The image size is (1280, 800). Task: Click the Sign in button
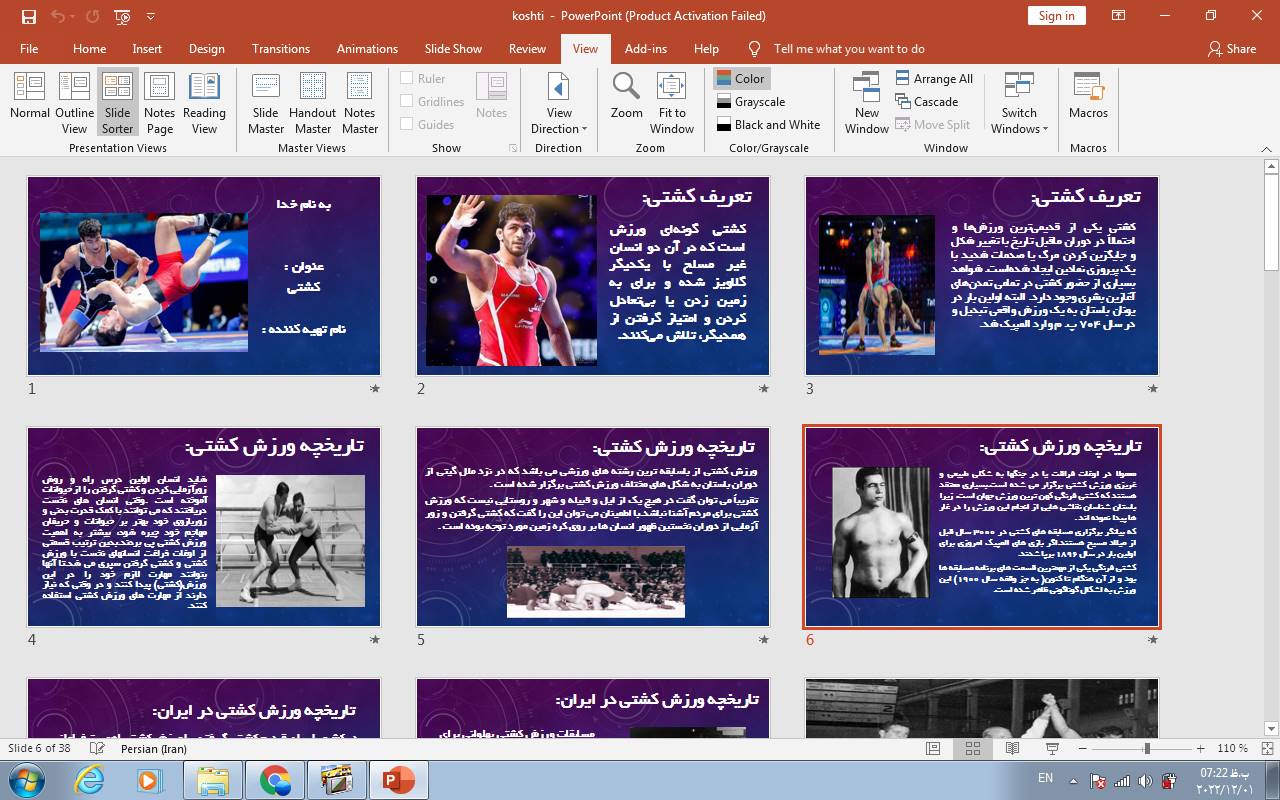[x=1056, y=15]
